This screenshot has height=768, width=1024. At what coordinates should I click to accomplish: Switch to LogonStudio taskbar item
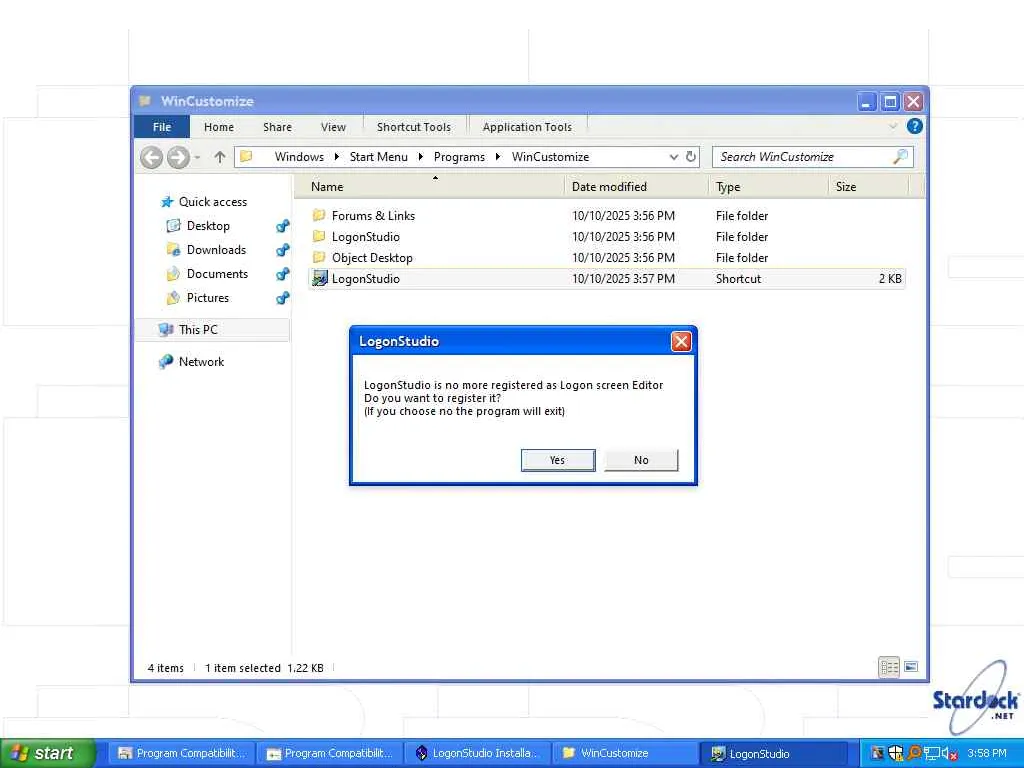click(774, 754)
